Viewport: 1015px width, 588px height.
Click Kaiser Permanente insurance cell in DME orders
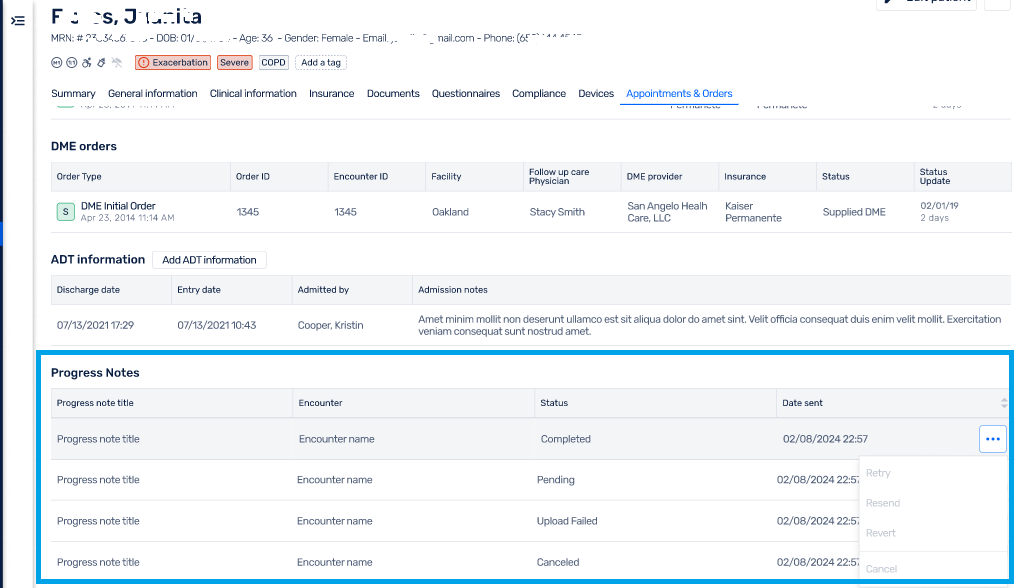753,212
